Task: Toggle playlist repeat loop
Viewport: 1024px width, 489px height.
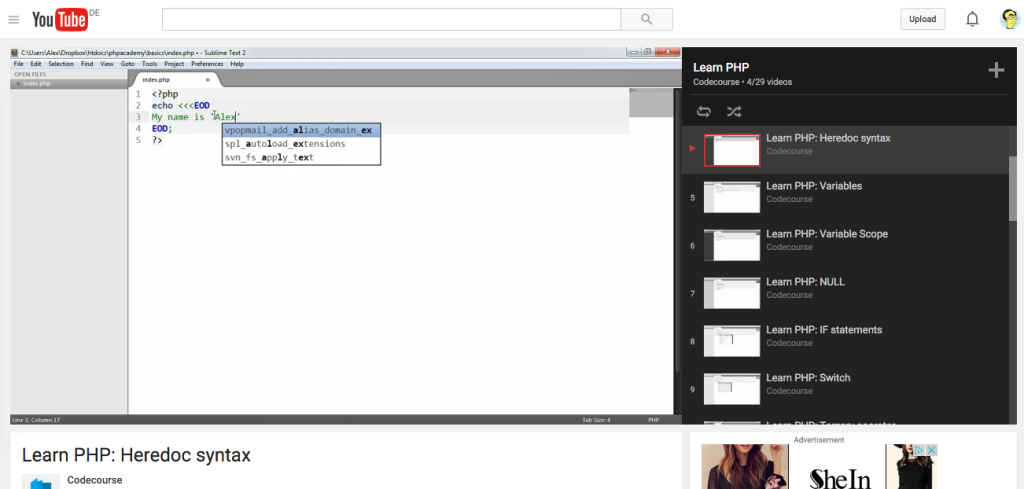Action: [x=704, y=111]
